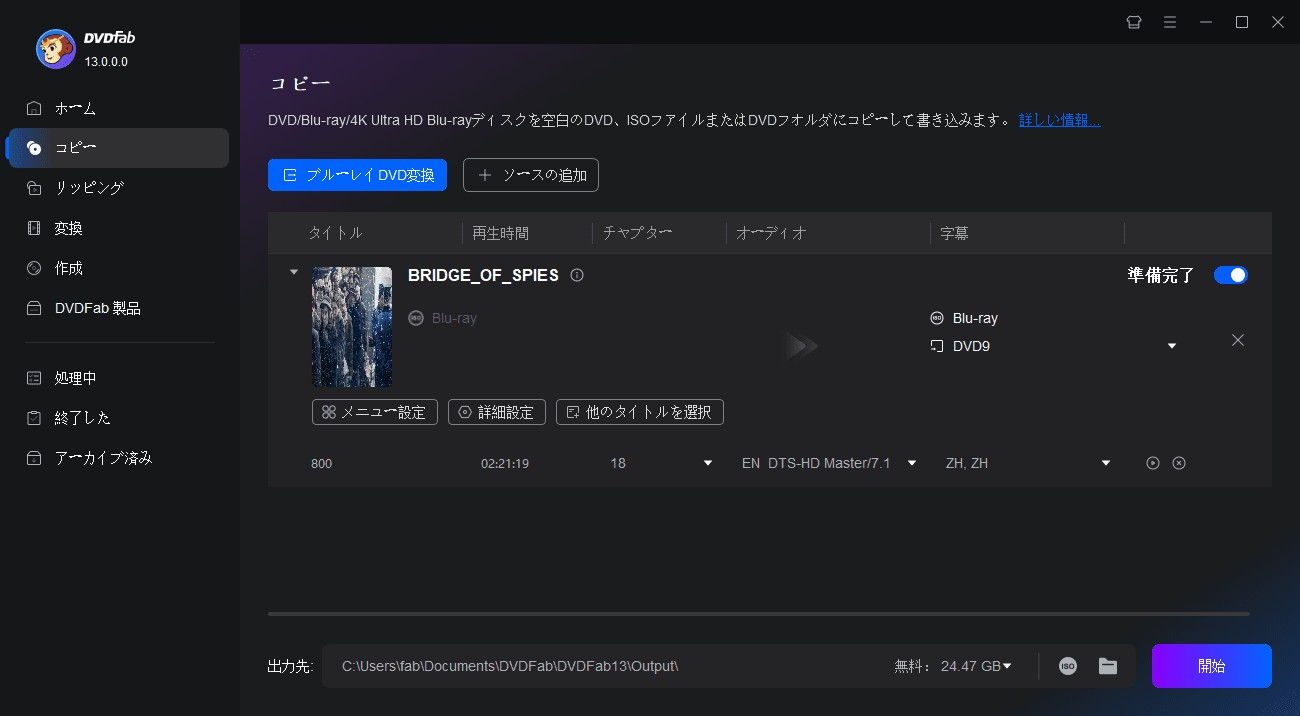Click the タイトル column header
1300x716 pixels.
[335, 233]
